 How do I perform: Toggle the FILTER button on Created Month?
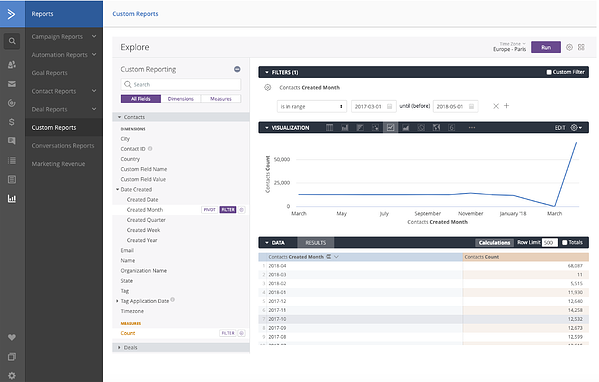pyautogui.click(x=228, y=210)
